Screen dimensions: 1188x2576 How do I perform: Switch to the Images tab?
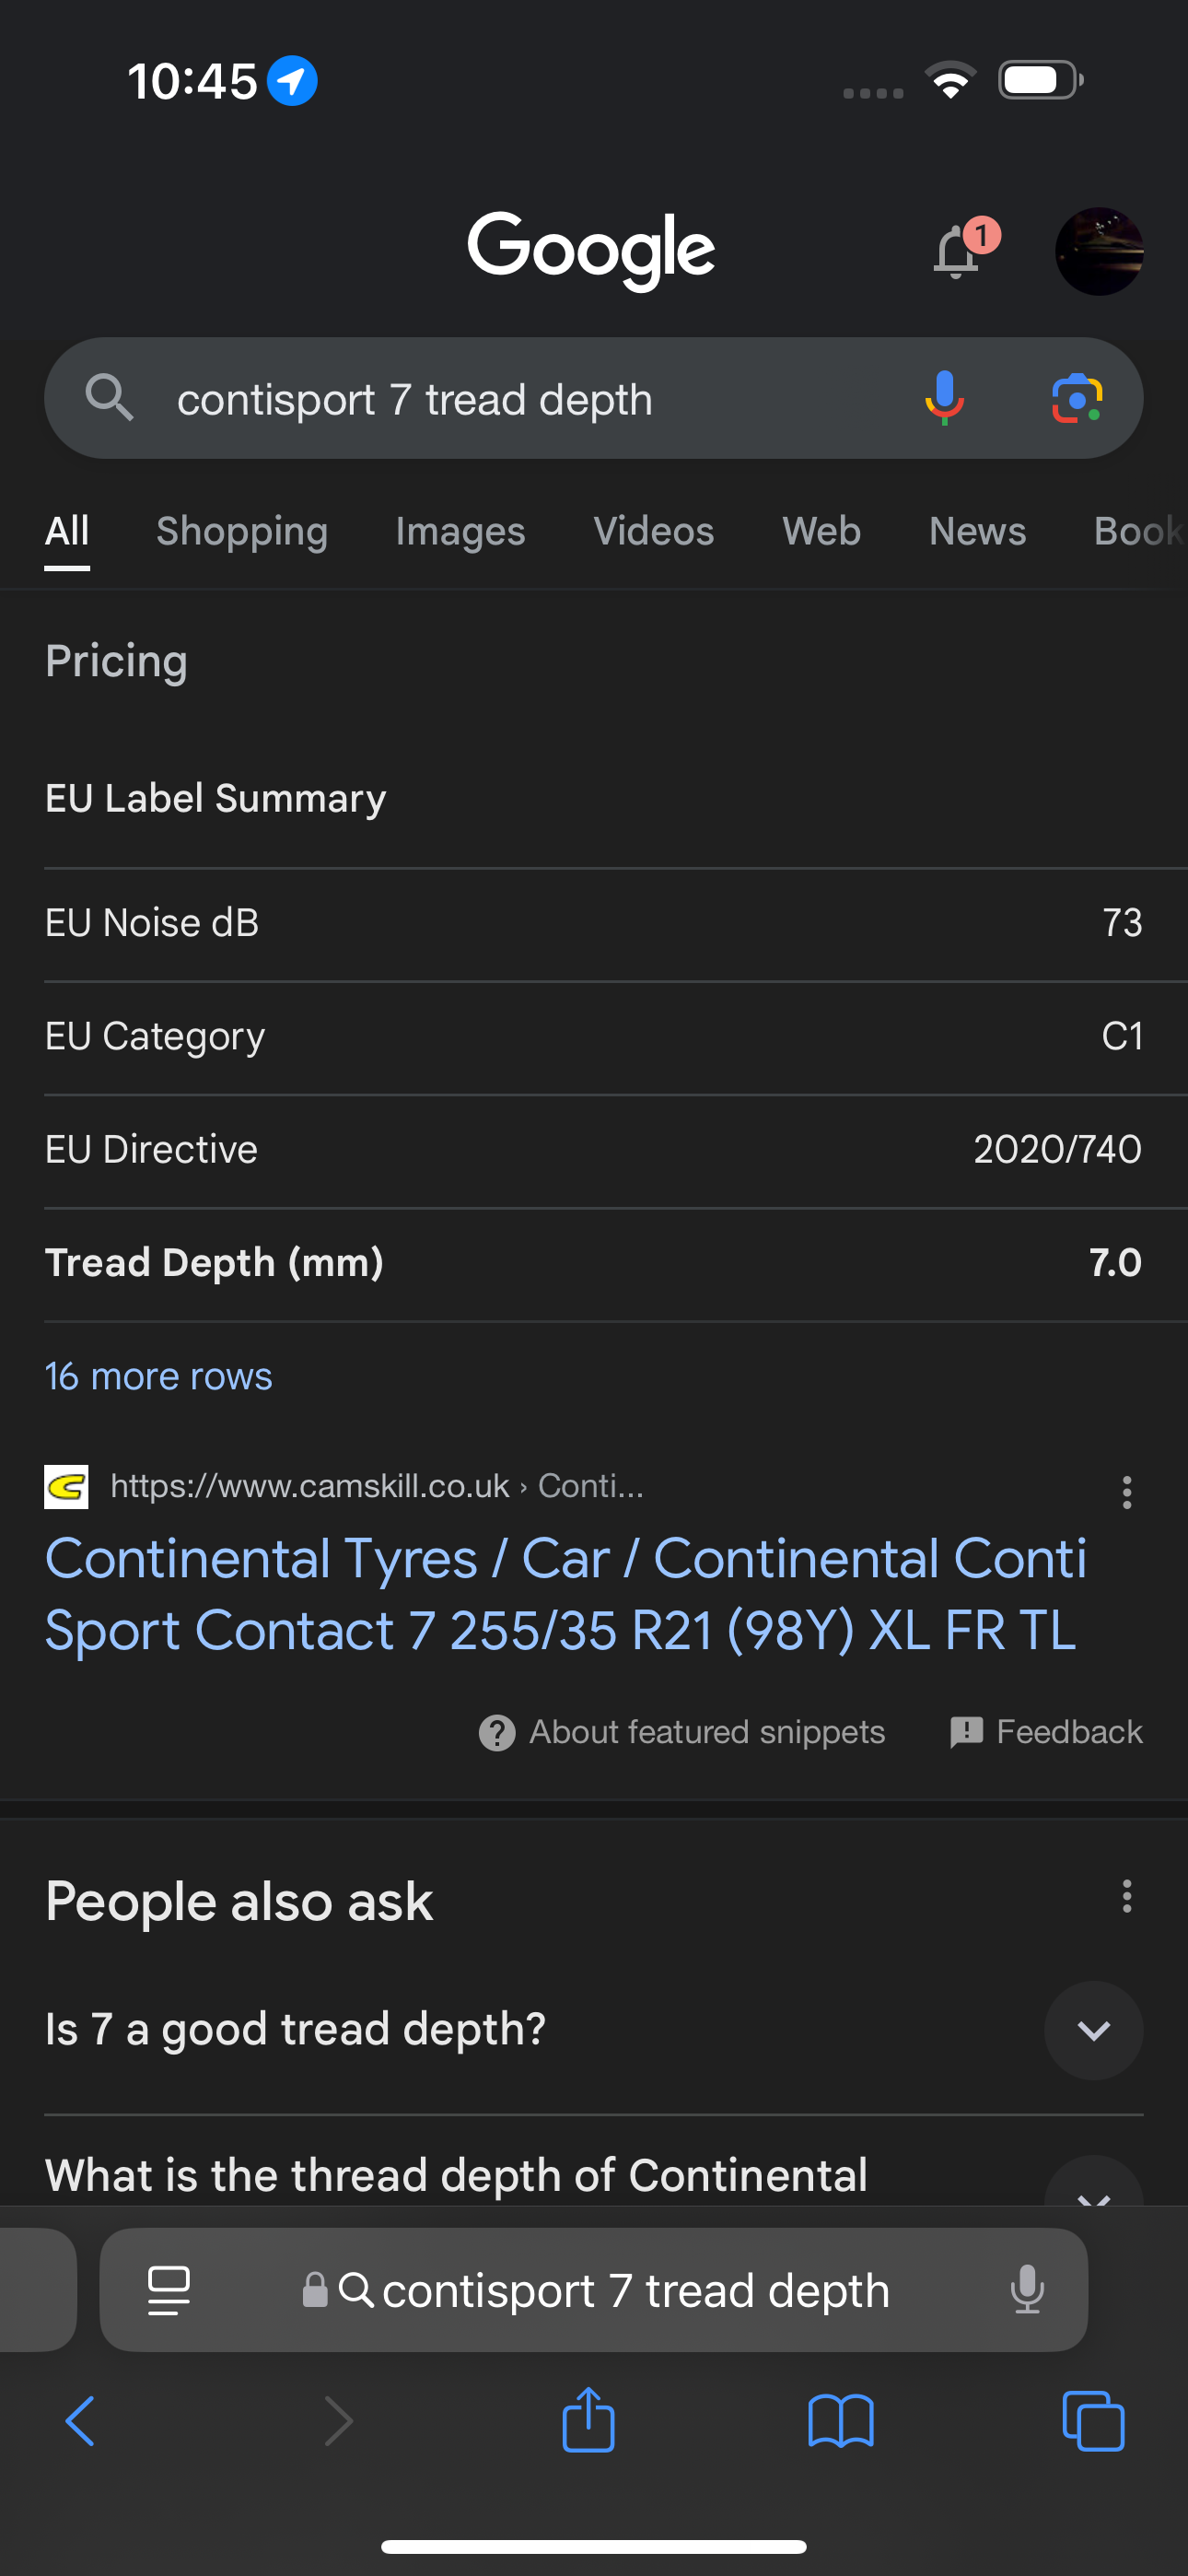pyautogui.click(x=460, y=531)
